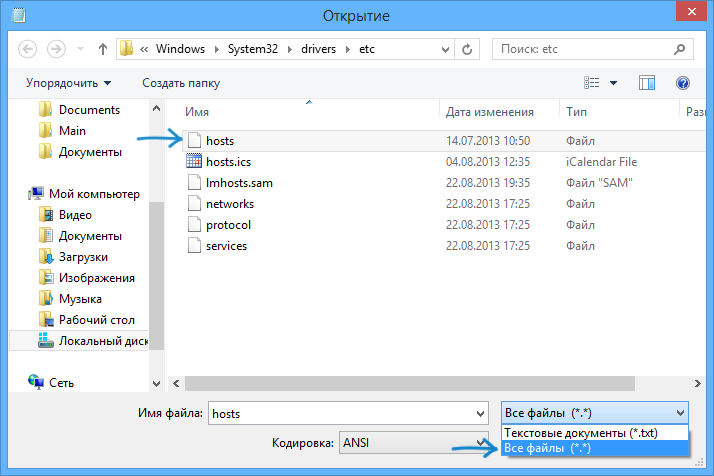Choose 'Все файлы (*.*)' list option
The image size is (714, 476).
coord(595,448)
